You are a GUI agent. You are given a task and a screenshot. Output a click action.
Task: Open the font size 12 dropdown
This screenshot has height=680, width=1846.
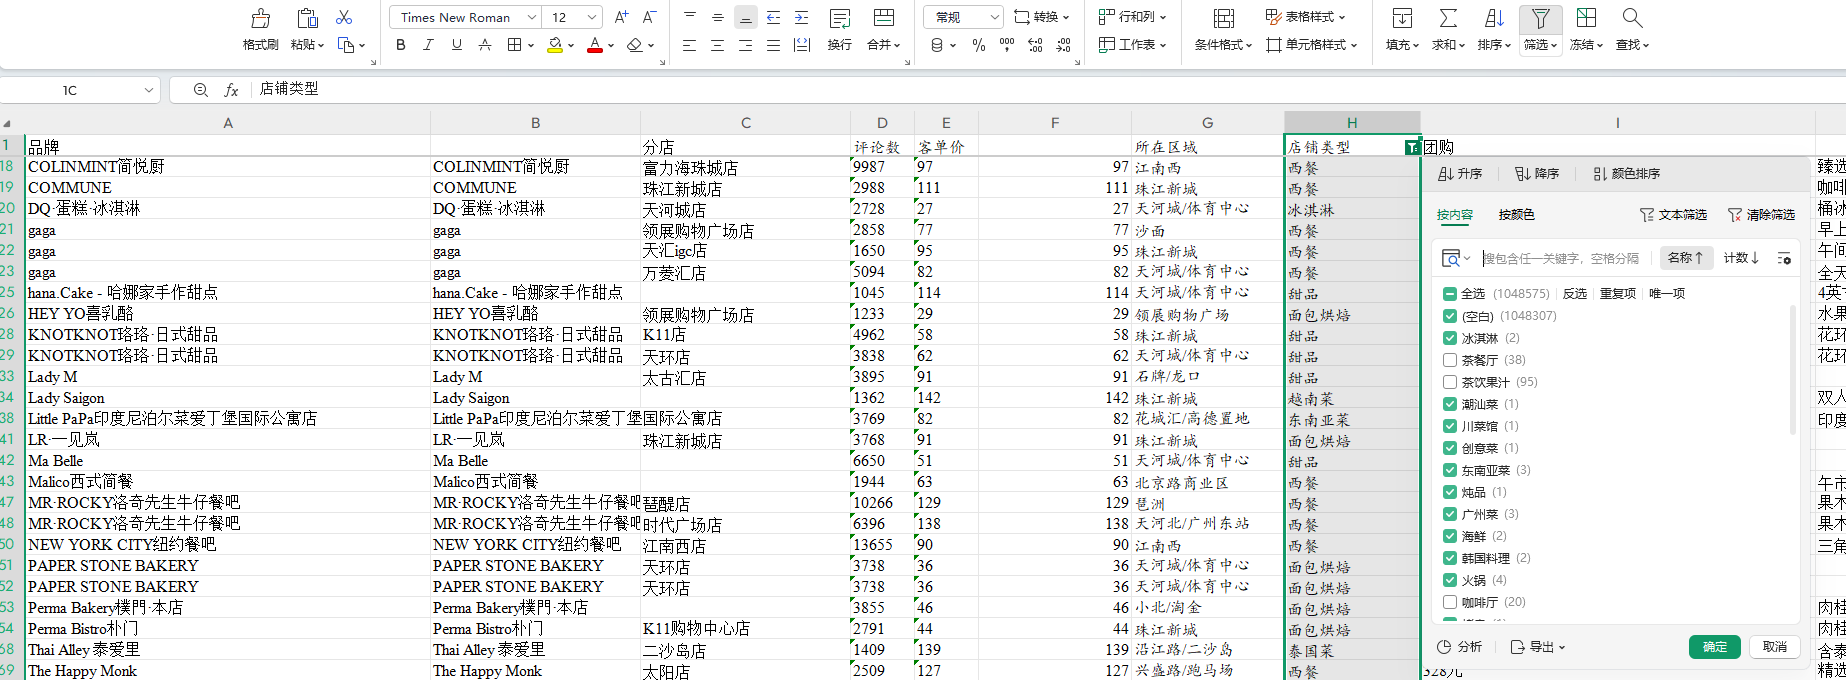(x=592, y=17)
